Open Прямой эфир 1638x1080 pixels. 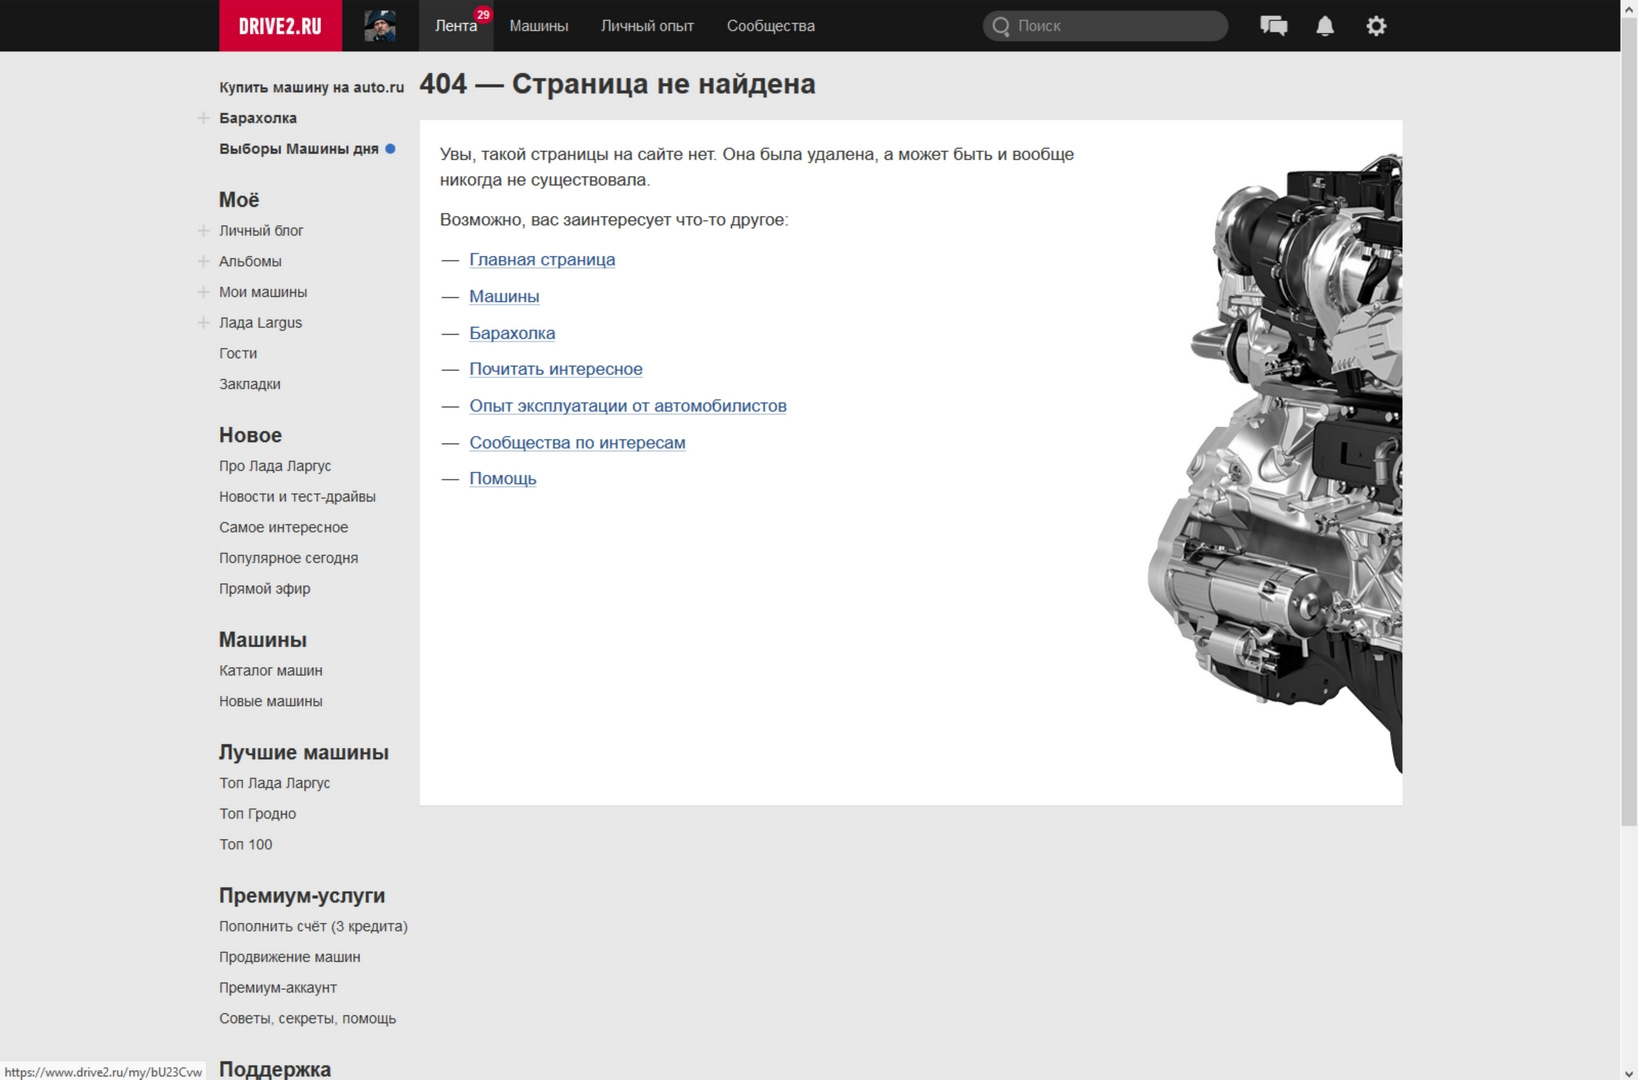click(265, 589)
